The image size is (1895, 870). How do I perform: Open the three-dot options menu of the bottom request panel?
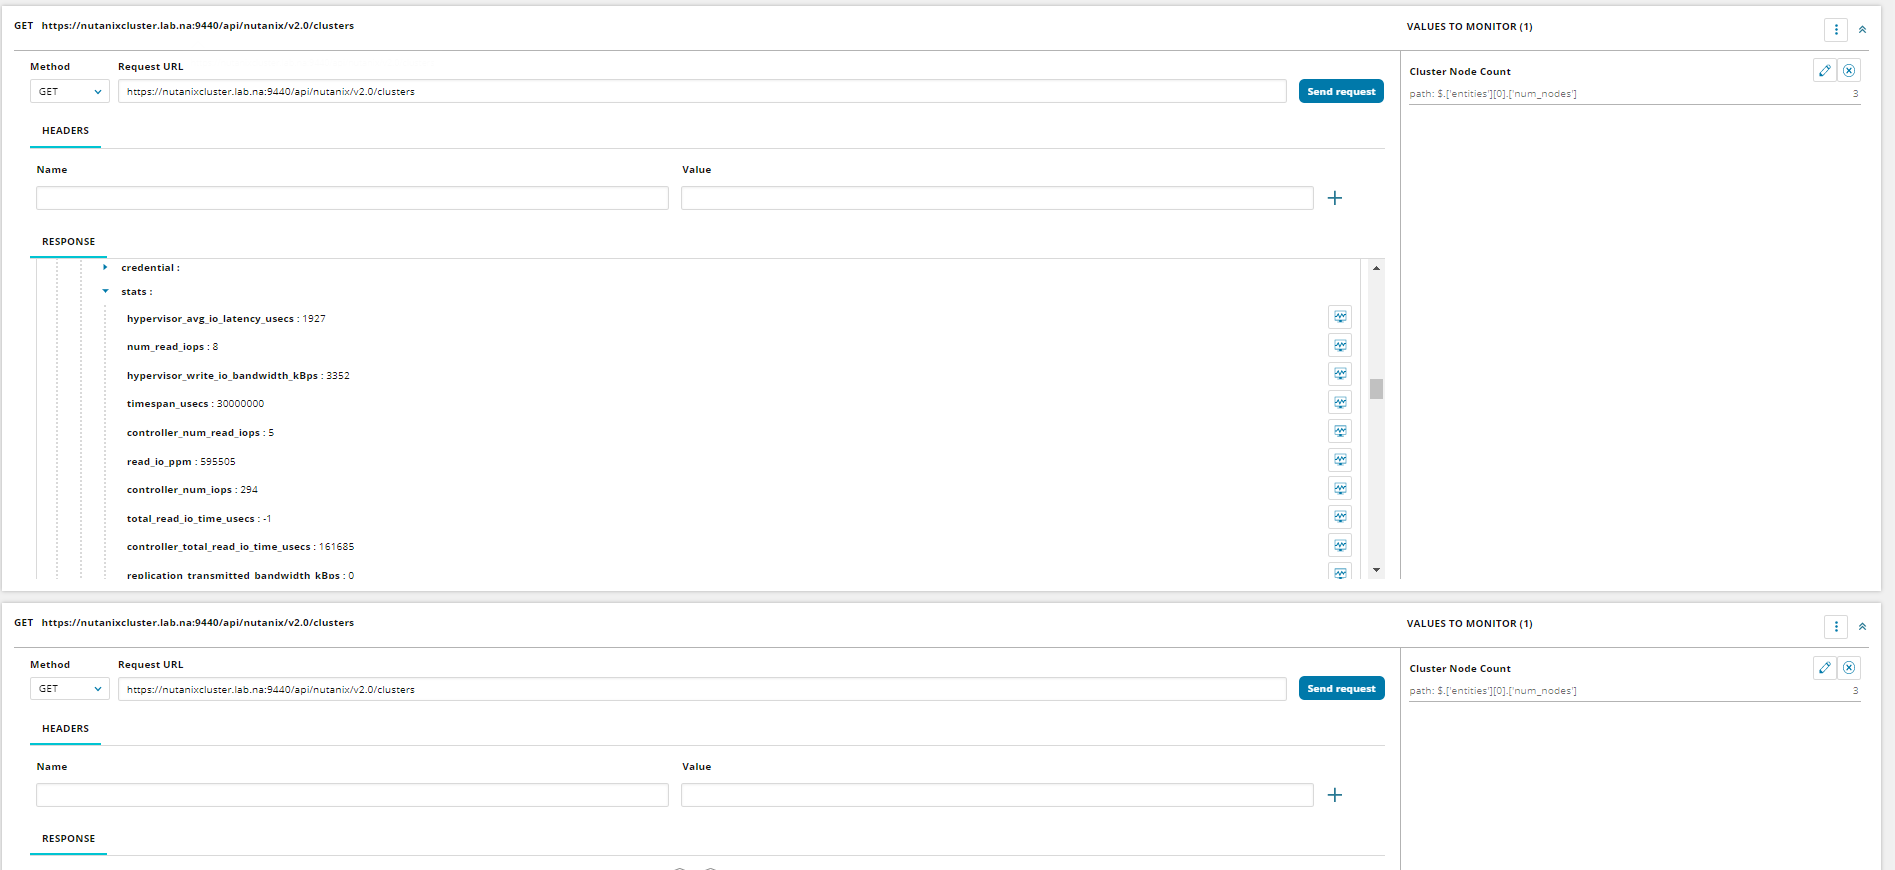(x=1836, y=626)
